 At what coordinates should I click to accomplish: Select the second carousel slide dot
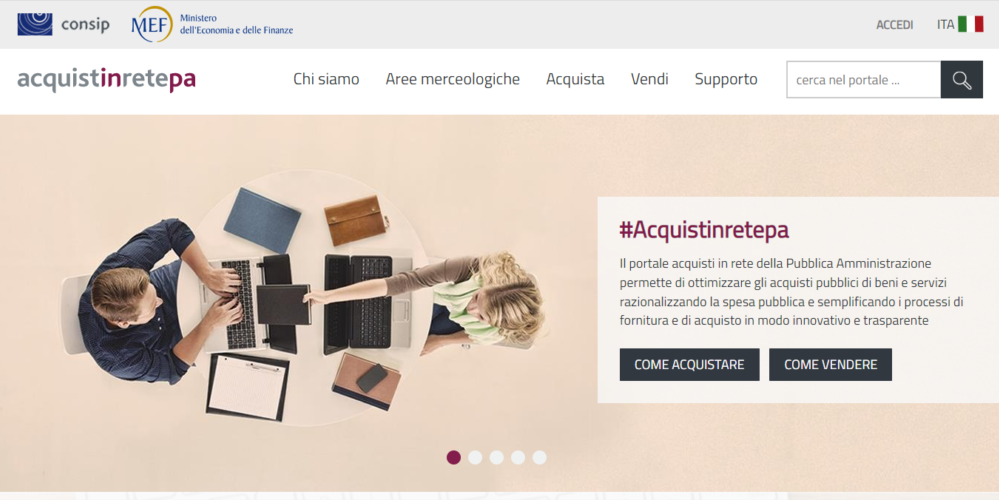click(x=475, y=457)
